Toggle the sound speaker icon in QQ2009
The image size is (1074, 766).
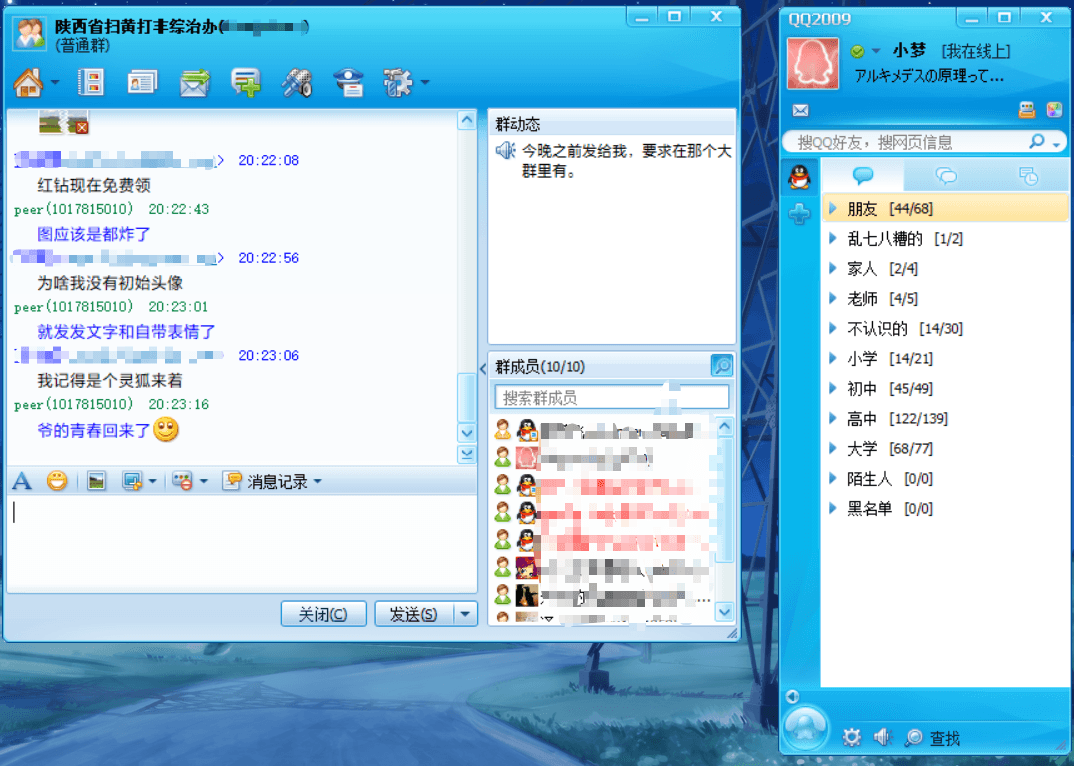tap(882, 737)
